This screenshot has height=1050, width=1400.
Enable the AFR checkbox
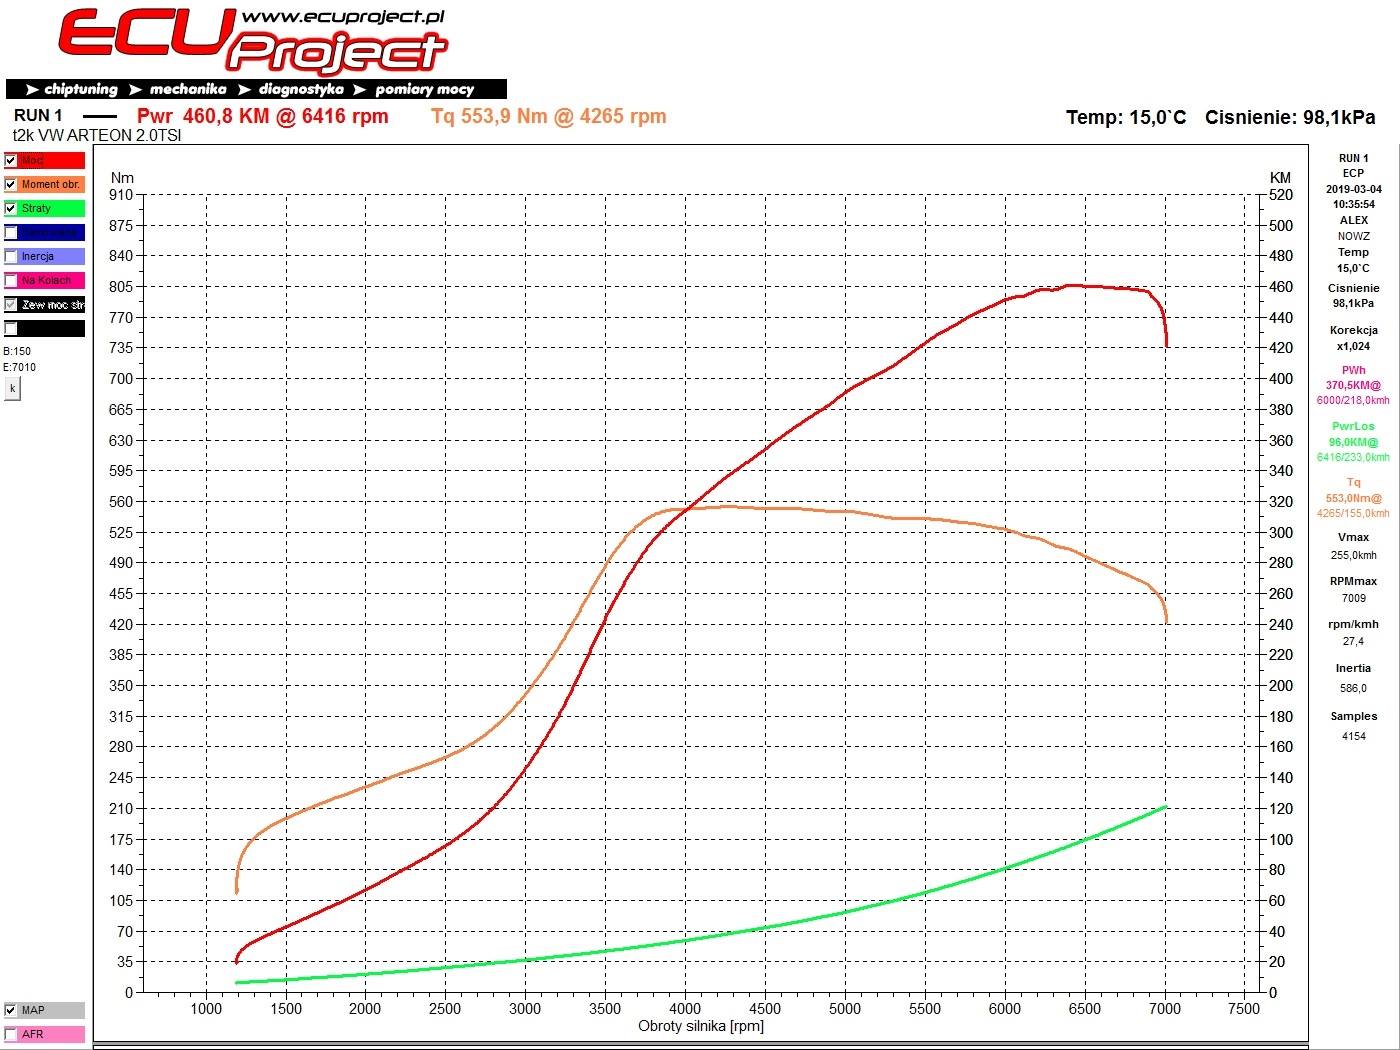click(11, 1034)
